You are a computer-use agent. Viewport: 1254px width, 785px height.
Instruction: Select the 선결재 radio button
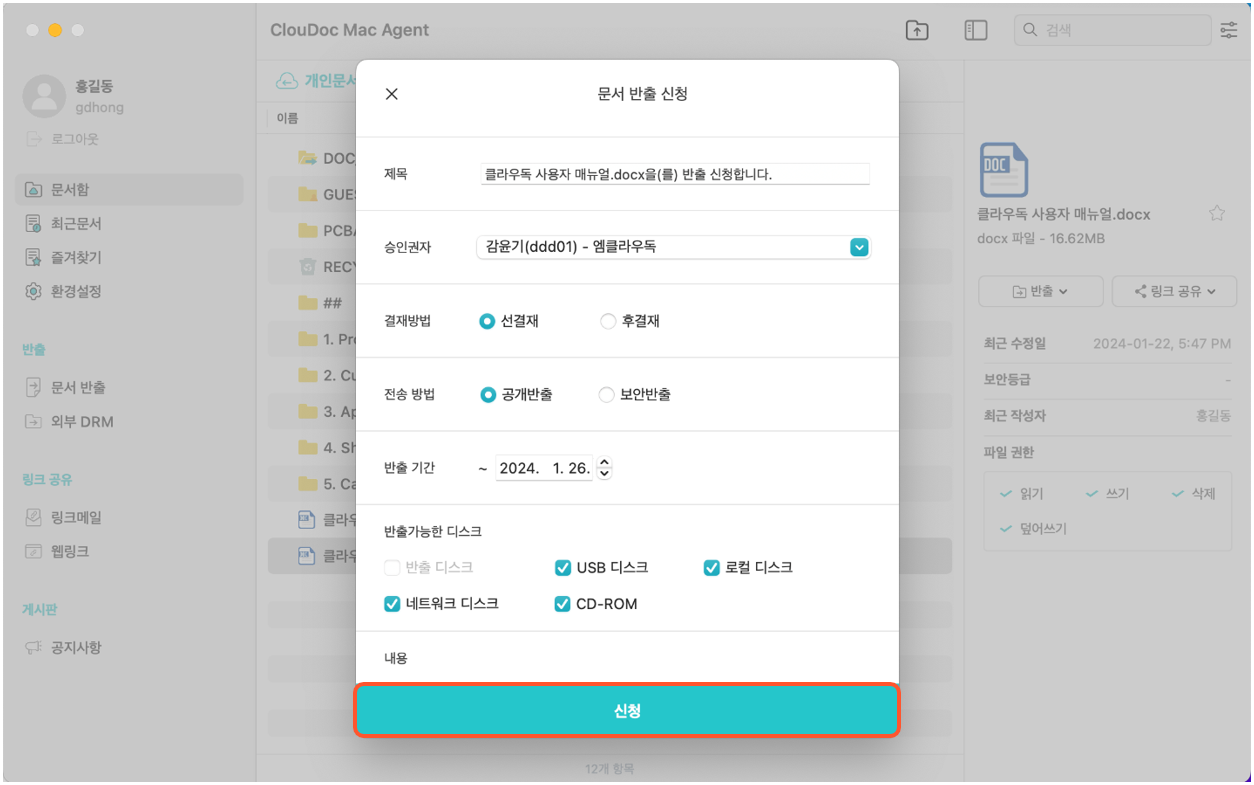coord(488,322)
